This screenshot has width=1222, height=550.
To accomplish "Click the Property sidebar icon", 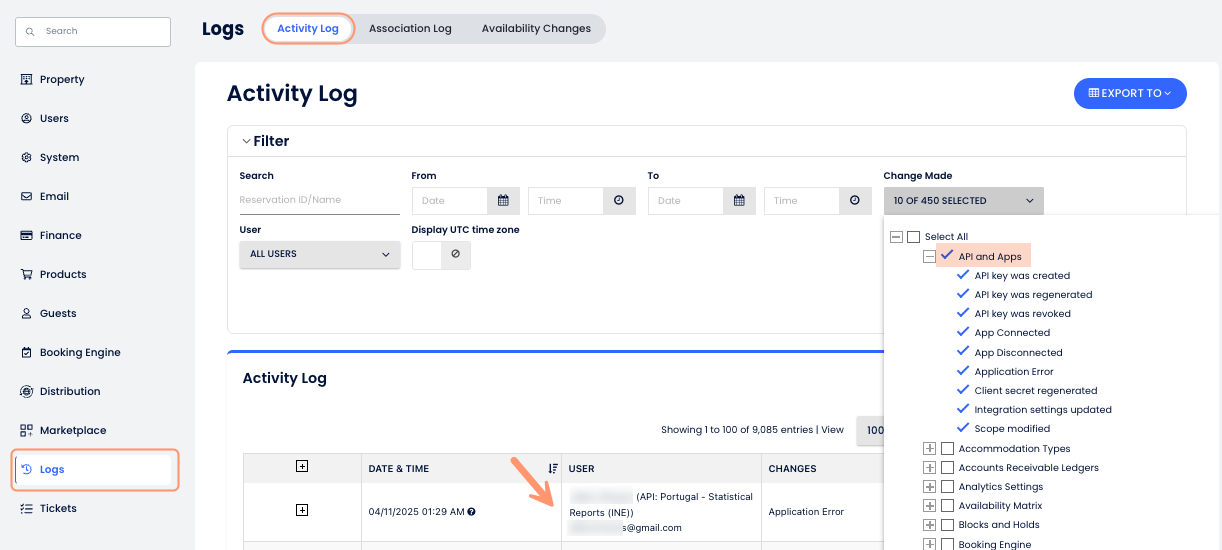I will click(27, 79).
